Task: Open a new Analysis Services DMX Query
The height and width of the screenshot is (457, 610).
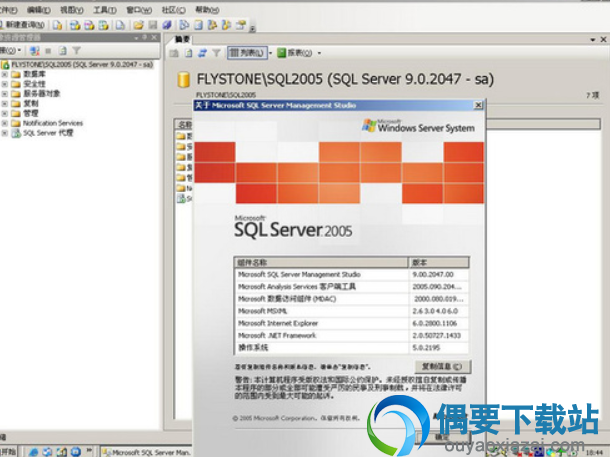Action: 89,25
